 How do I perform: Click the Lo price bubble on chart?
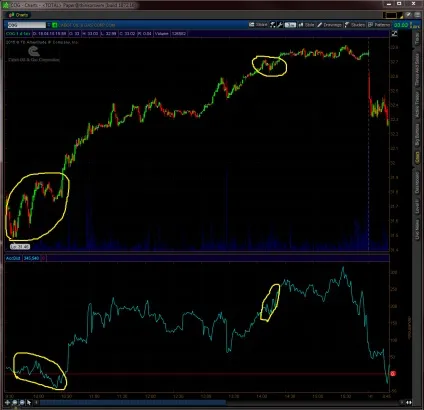pos(20,247)
